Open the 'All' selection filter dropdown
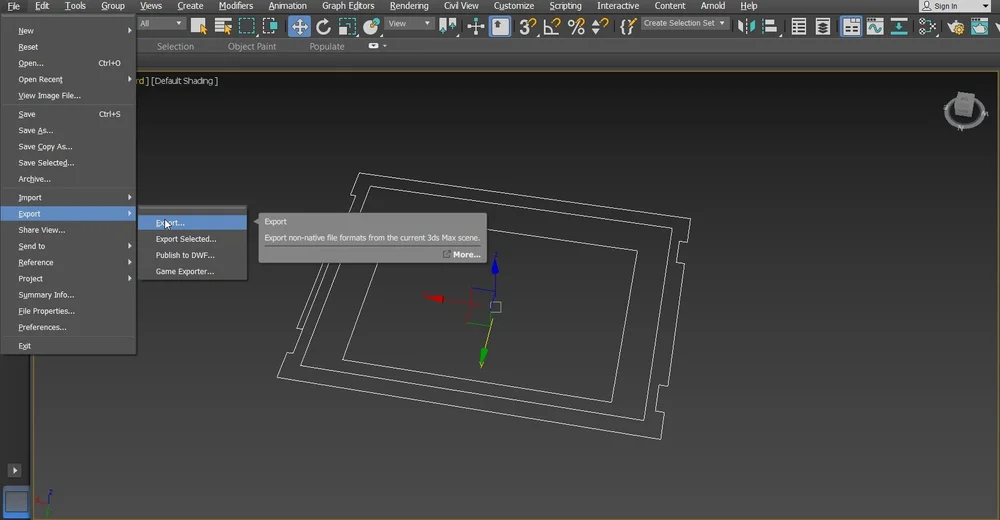The height and width of the screenshot is (520, 1000). tap(161, 24)
